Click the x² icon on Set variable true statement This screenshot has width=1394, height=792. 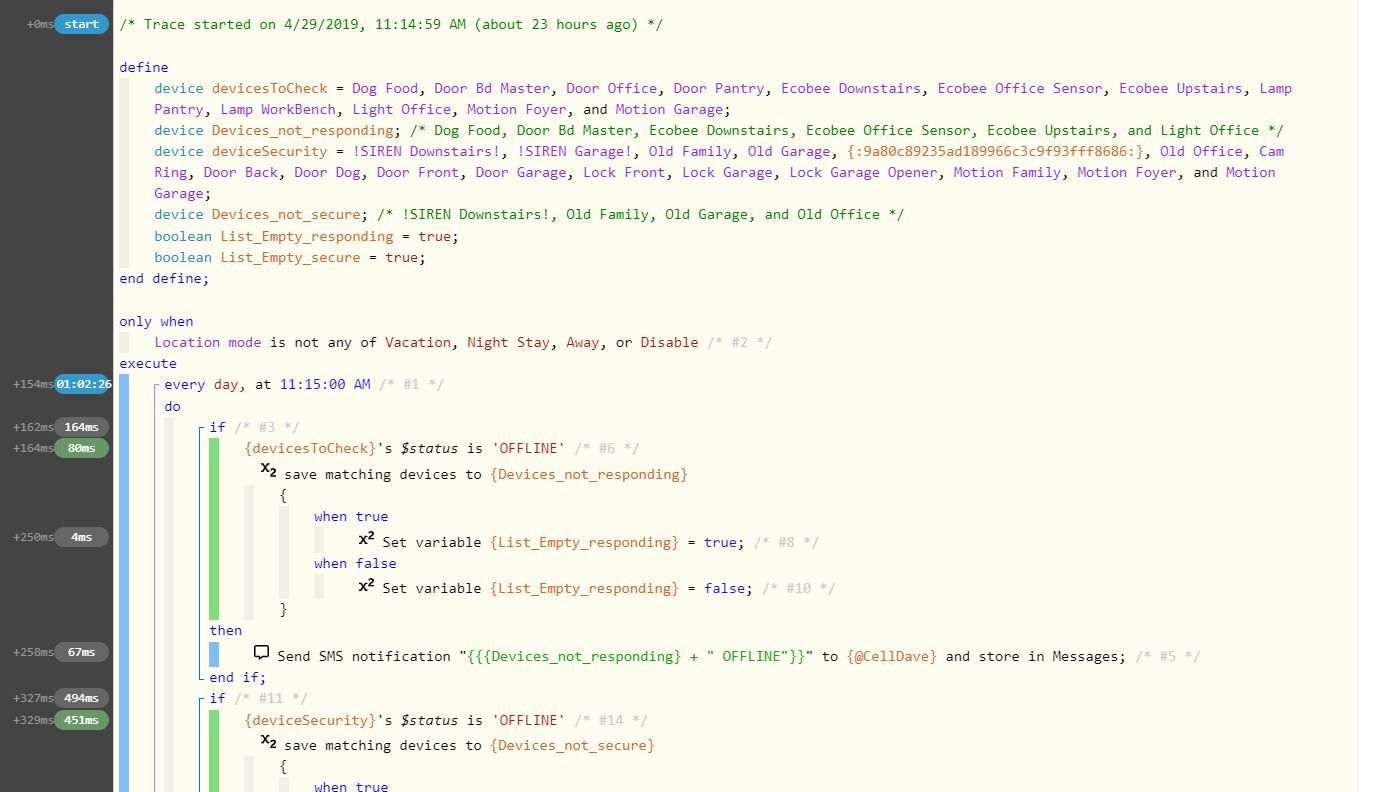point(364,539)
